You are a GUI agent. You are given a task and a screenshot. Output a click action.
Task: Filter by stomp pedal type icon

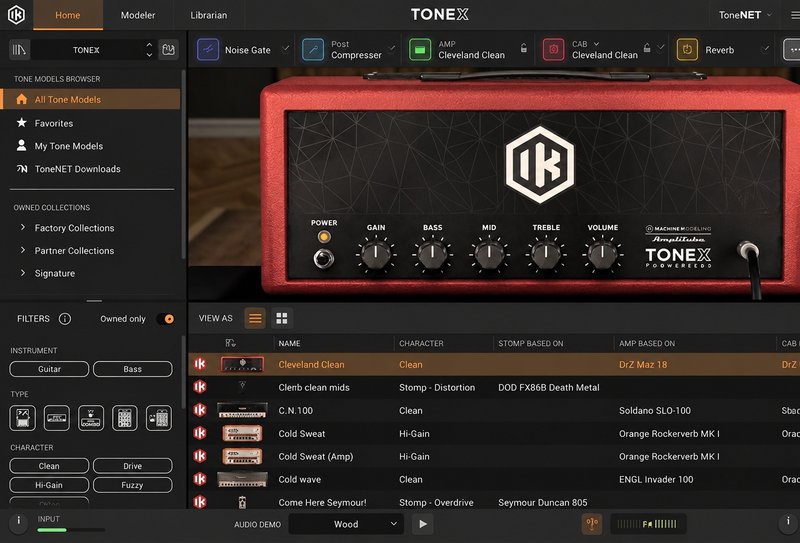click(x=22, y=418)
